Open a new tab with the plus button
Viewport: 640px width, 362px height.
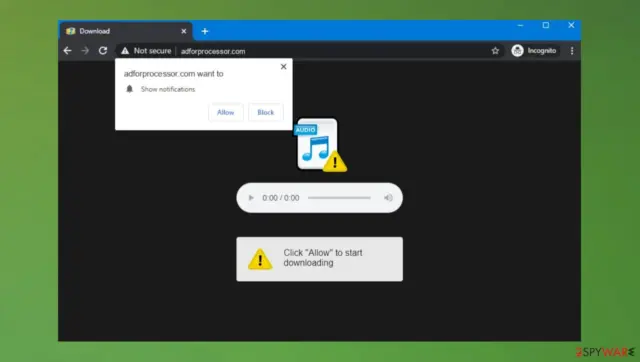(x=205, y=31)
